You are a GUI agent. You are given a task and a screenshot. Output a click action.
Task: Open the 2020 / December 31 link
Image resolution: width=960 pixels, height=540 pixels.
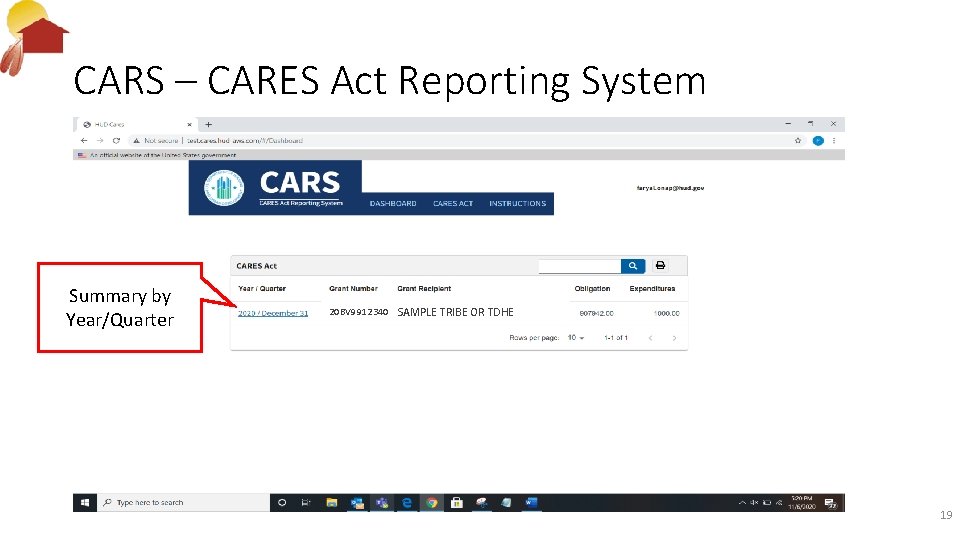pos(273,313)
